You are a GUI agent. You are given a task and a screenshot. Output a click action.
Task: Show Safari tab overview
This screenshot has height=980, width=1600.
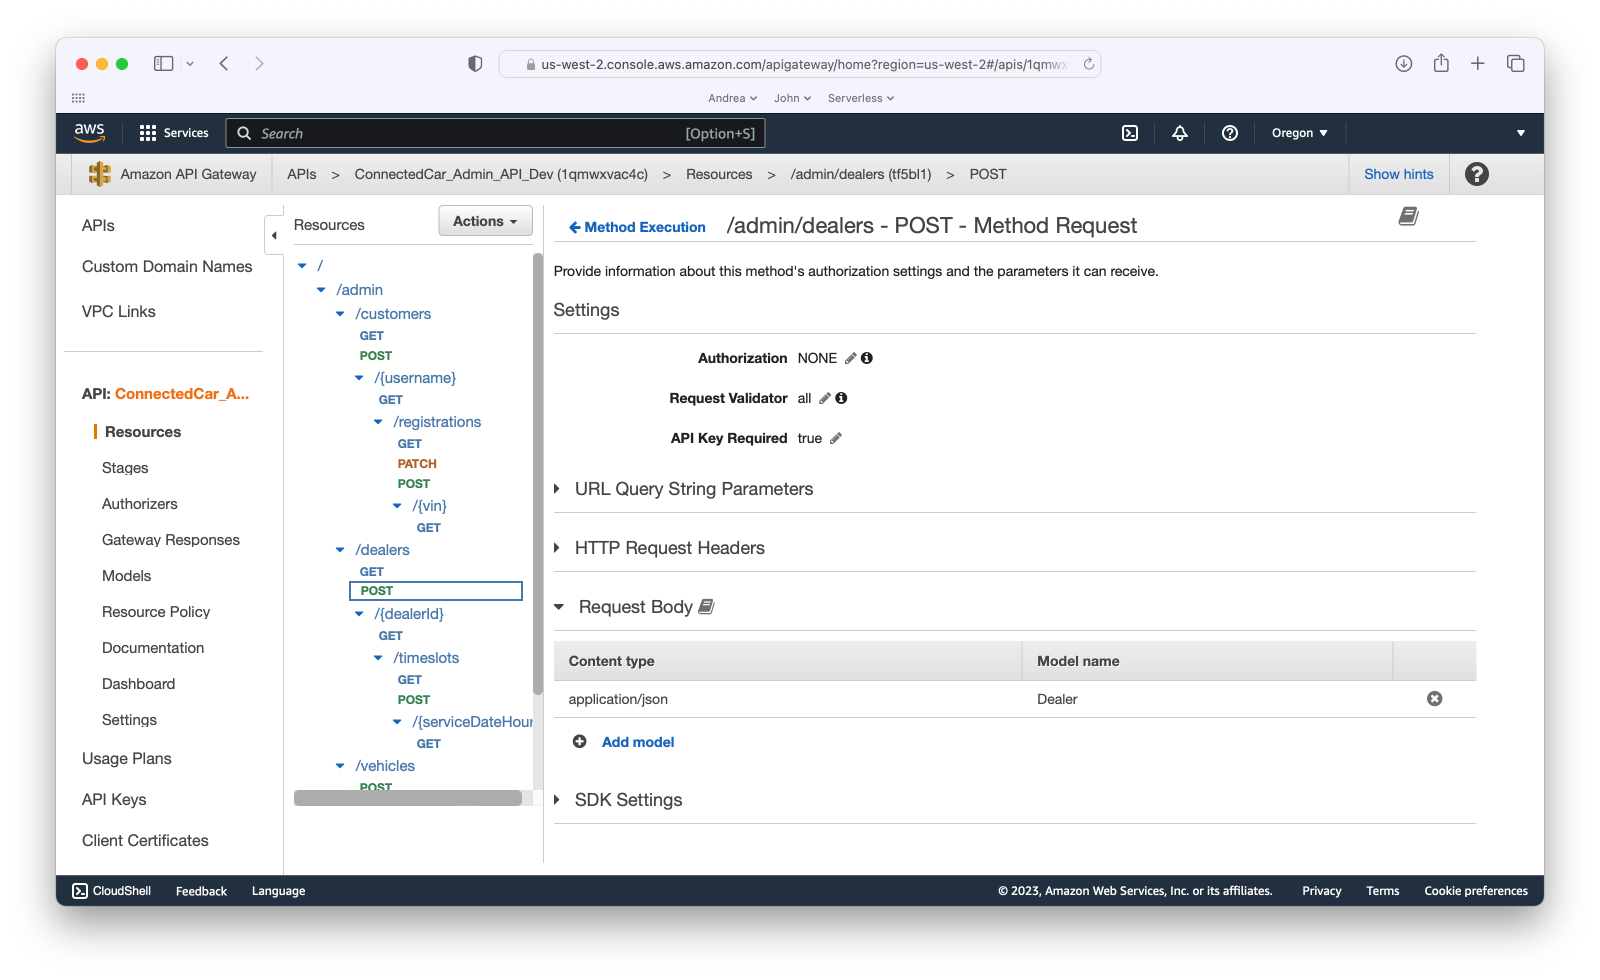pos(1516,64)
